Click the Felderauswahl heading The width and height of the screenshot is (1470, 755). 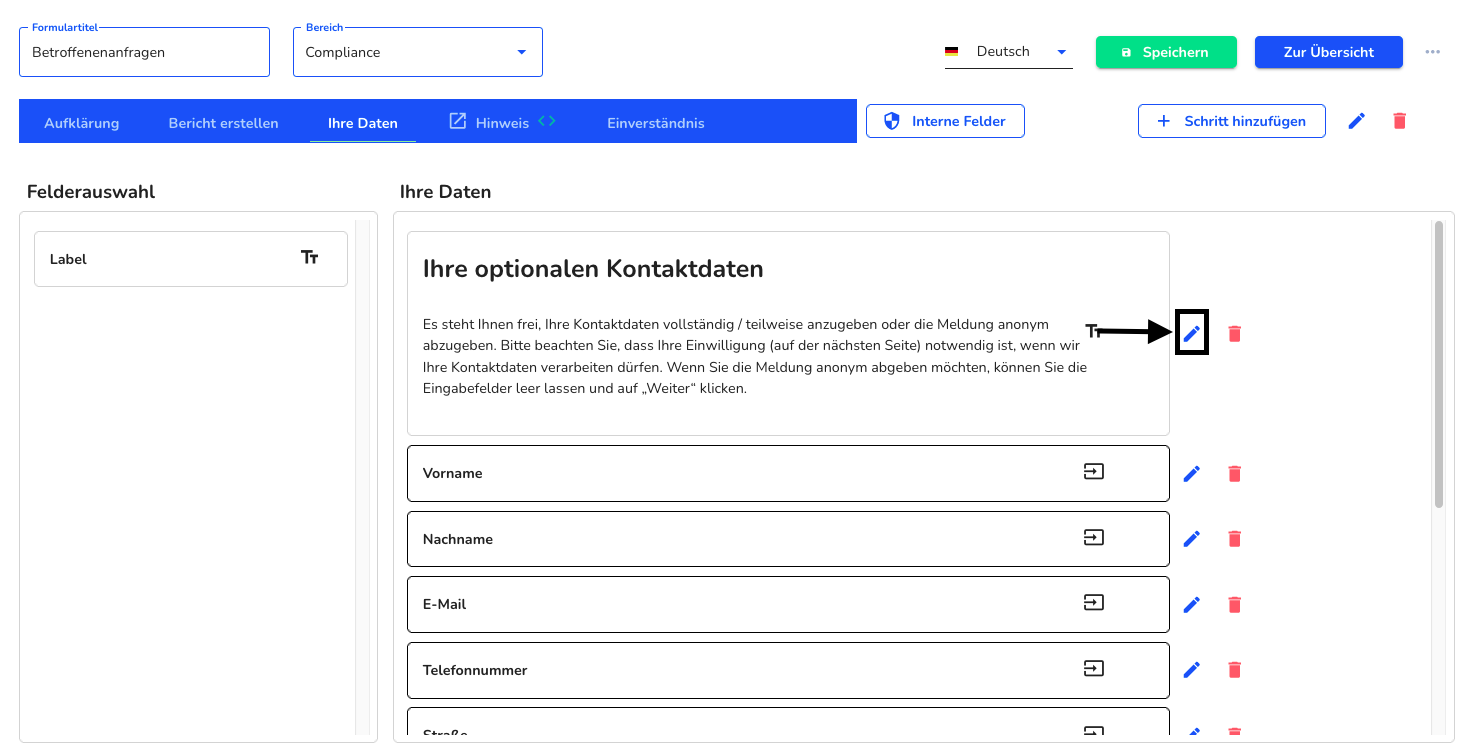[x=91, y=192]
